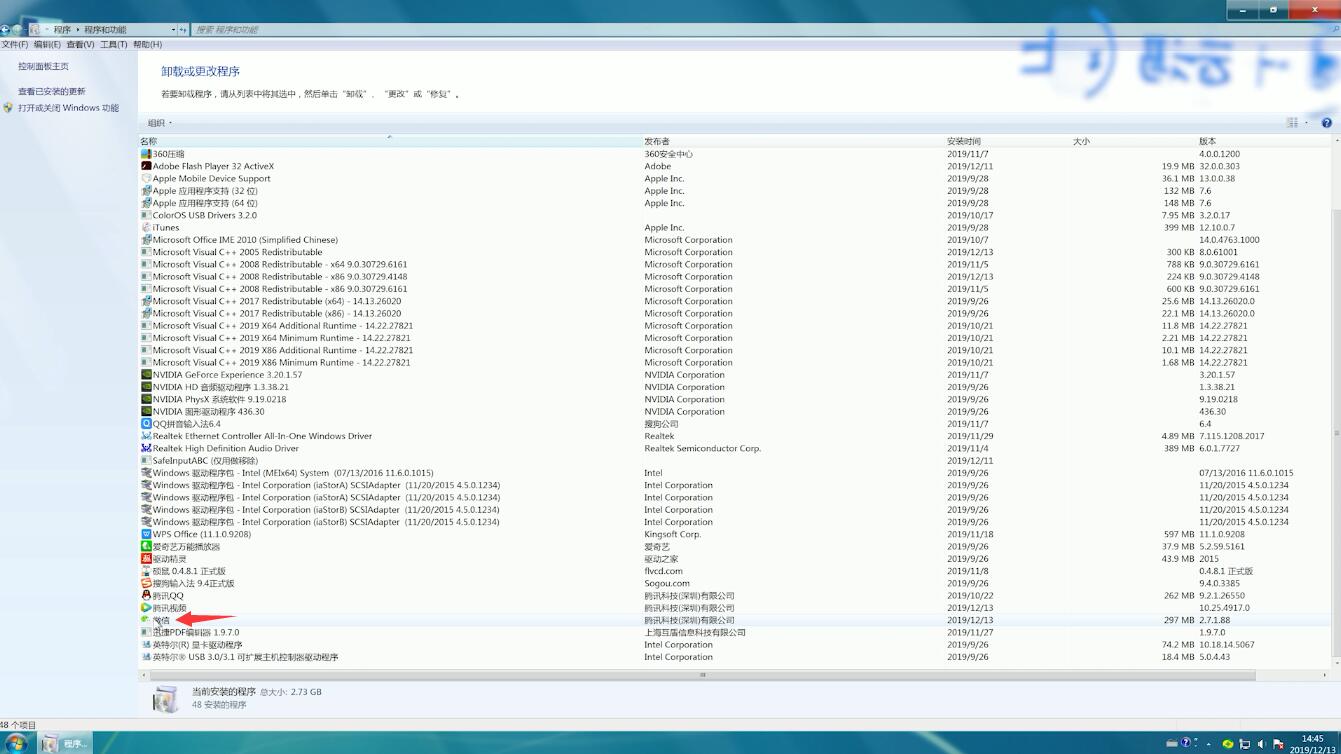Click 程序 in the address breadcrumb
The height and width of the screenshot is (754, 1341).
pyautogui.click(x=62, y=30)
